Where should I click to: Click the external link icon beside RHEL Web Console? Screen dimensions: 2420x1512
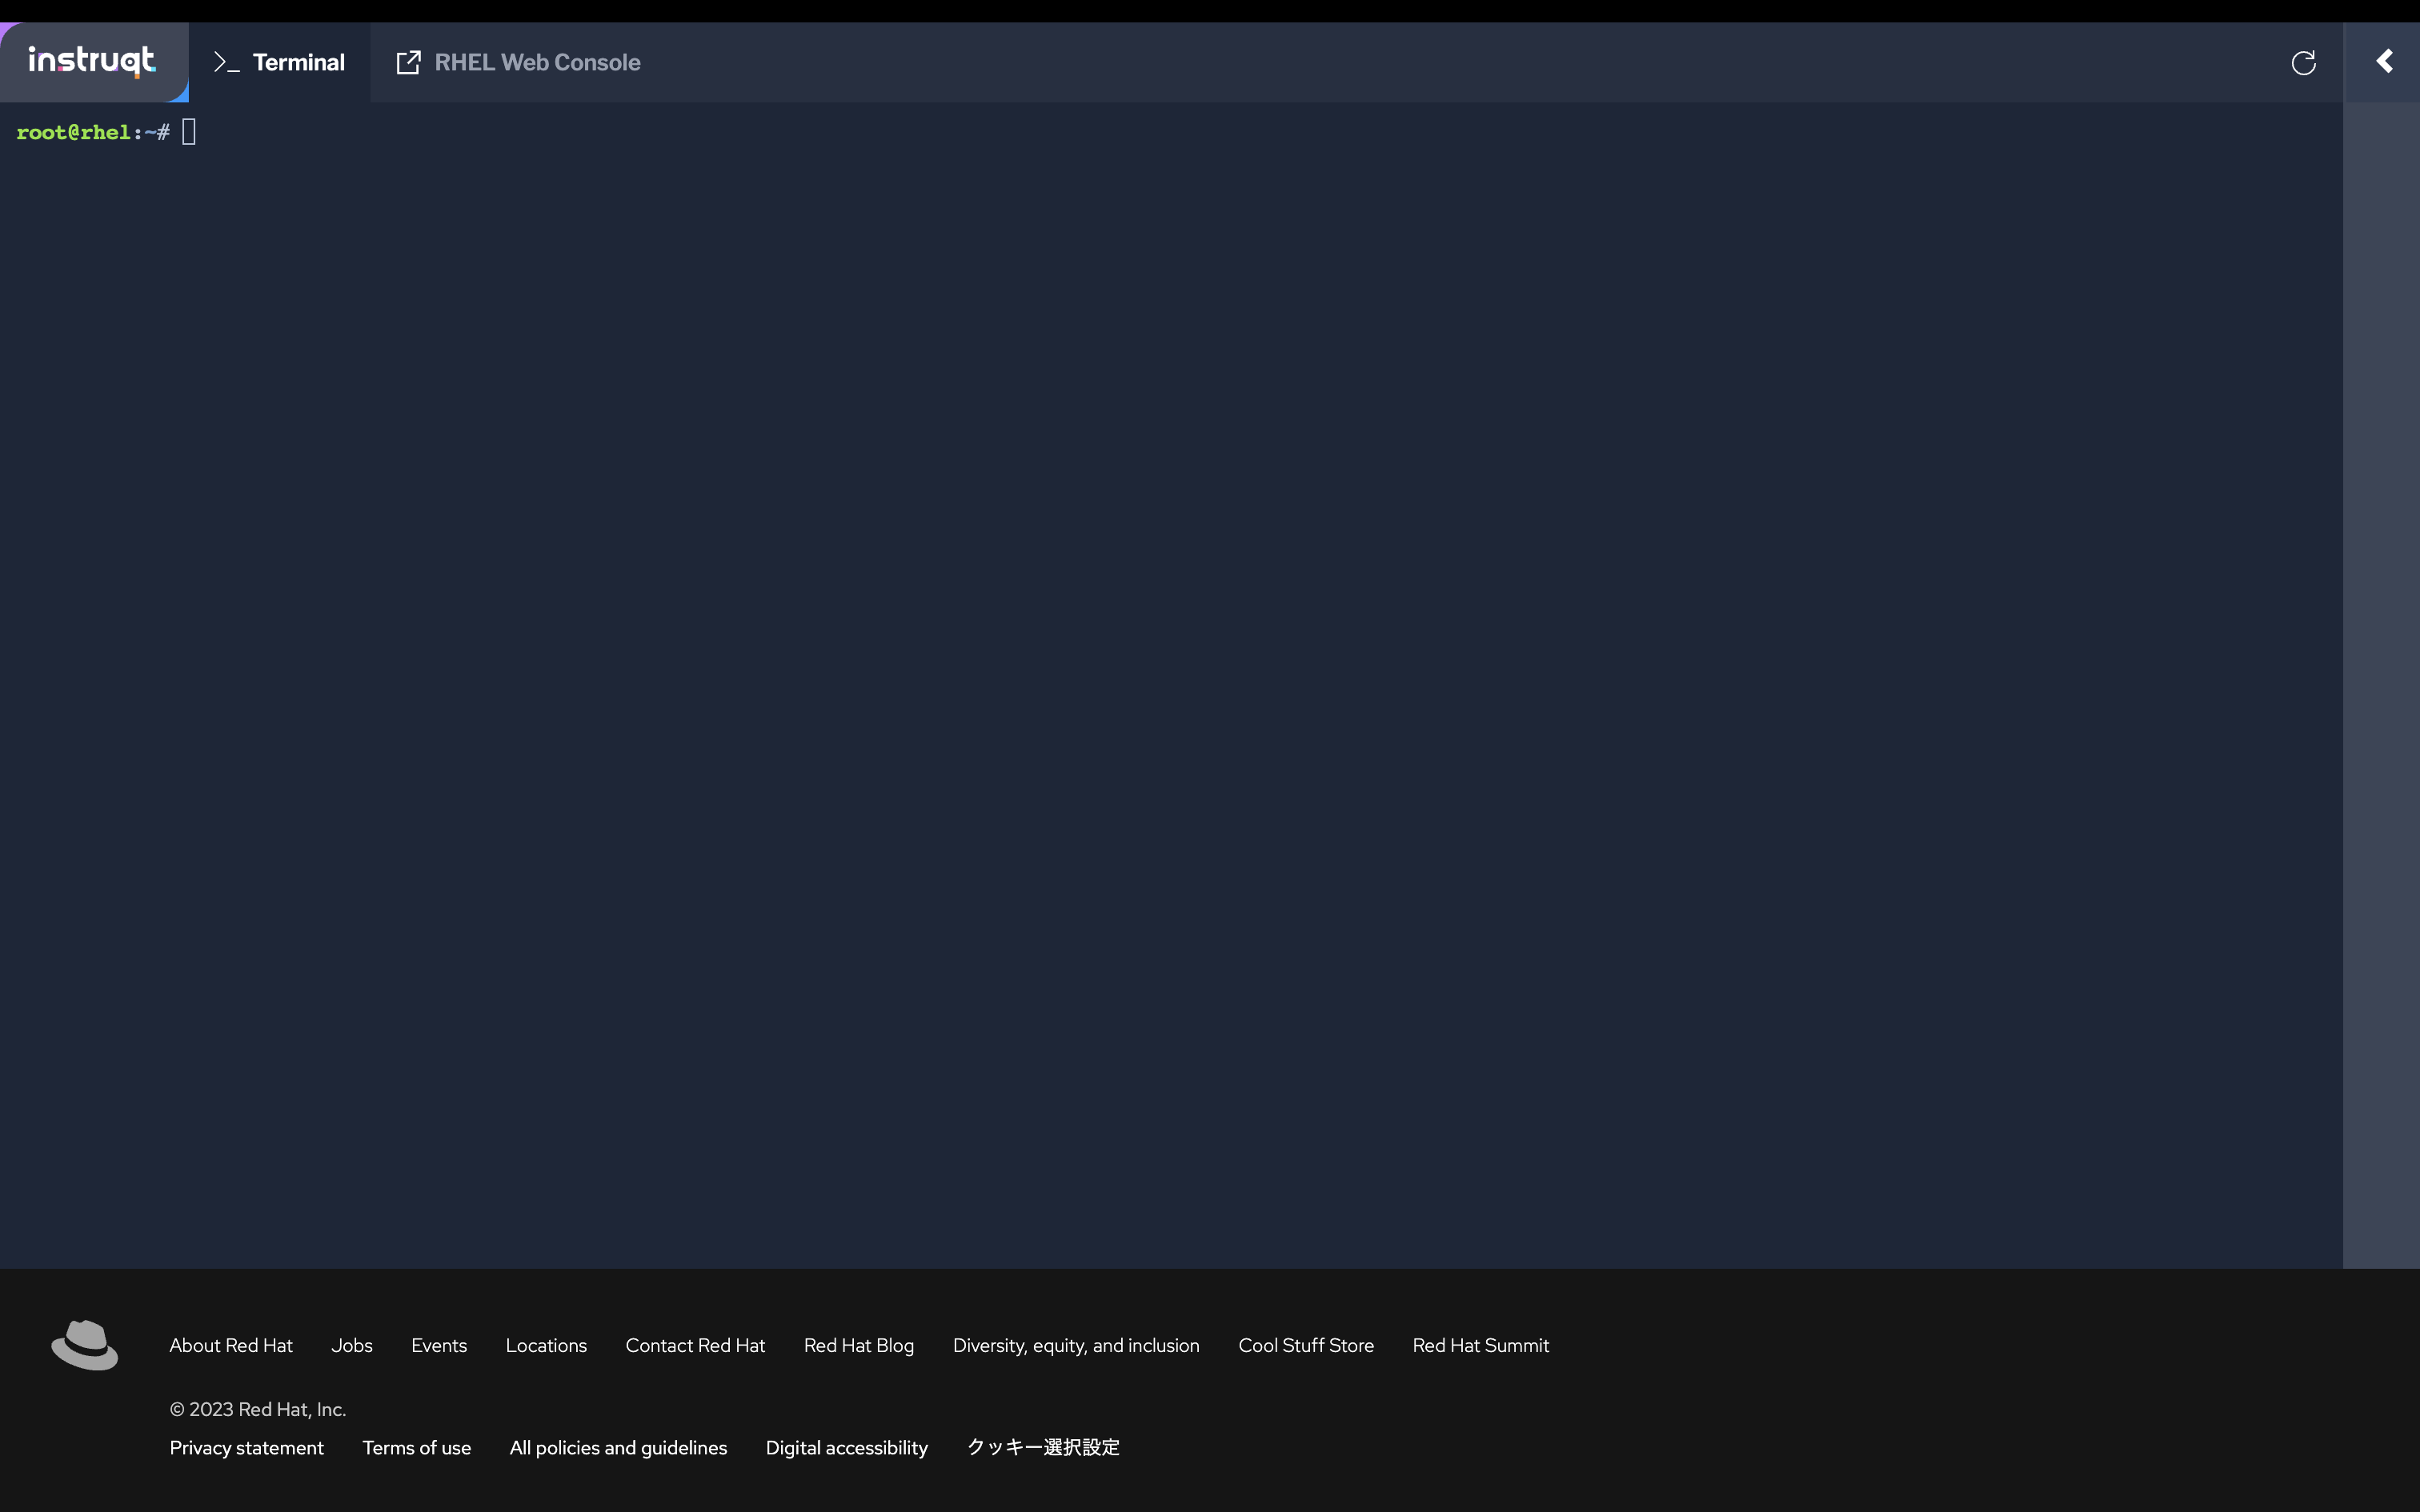tap(408, 62)
